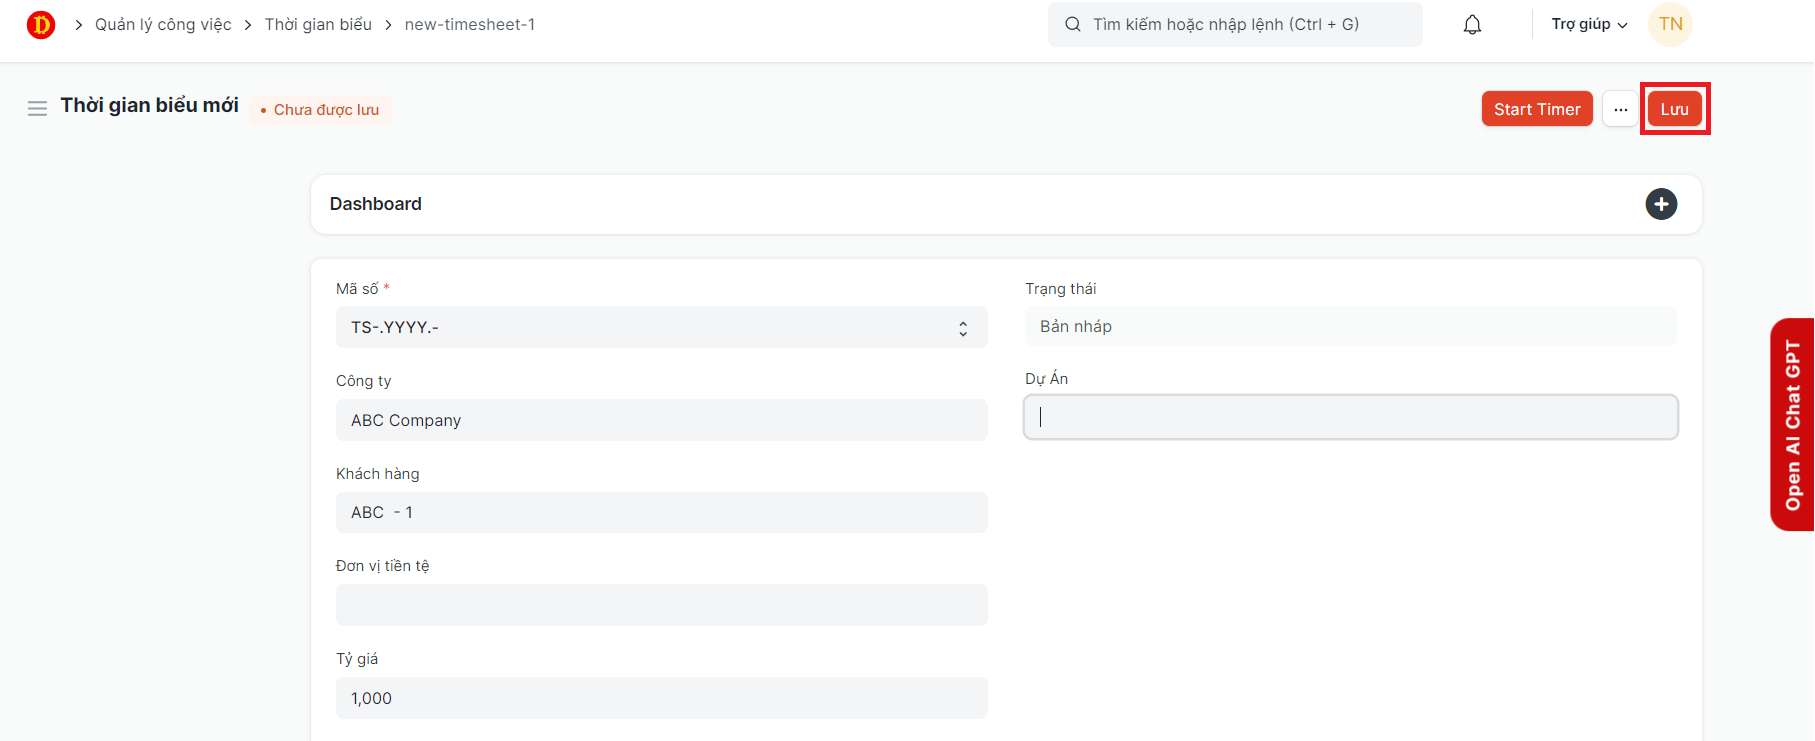The height and width of the screenshot is (741, 1815).
Task: Expand the Trợ giúp help menu
Action: pyautogui.click(x=1589, y=25)
